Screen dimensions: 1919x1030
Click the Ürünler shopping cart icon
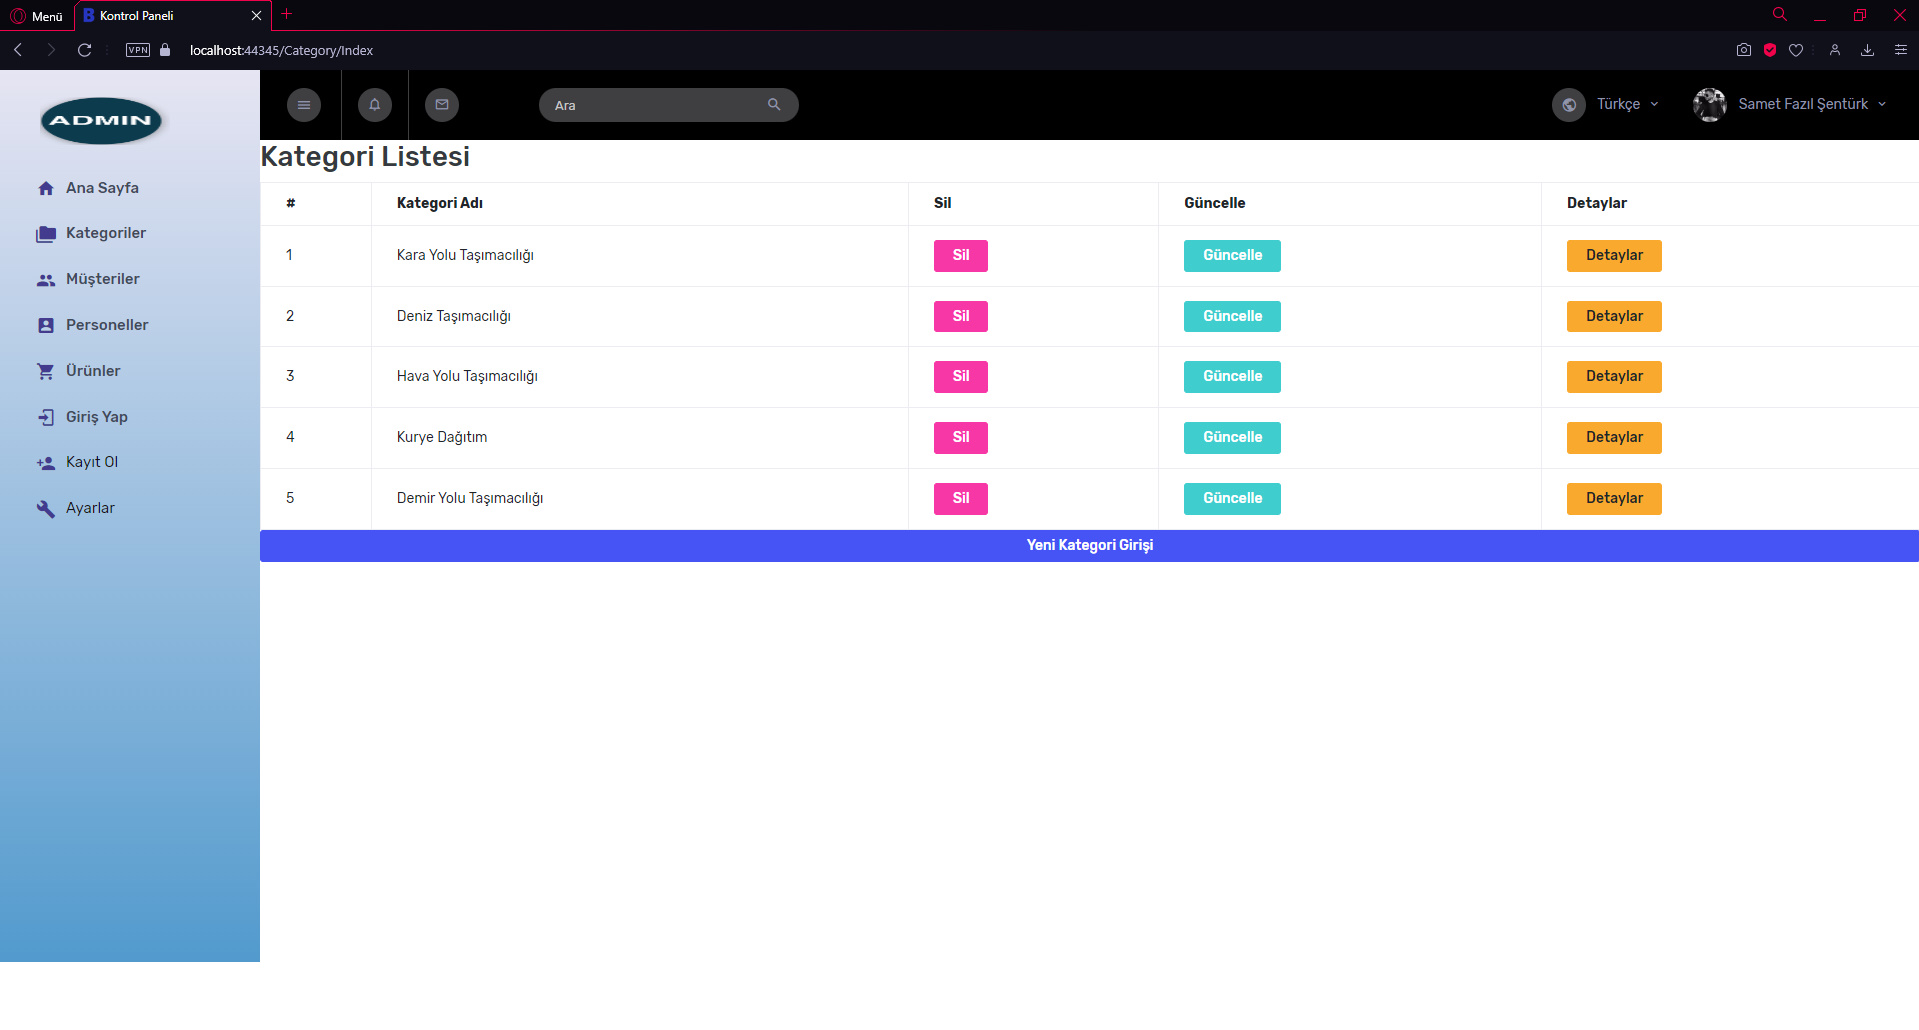pyautogui.click(x=46, y=370)
